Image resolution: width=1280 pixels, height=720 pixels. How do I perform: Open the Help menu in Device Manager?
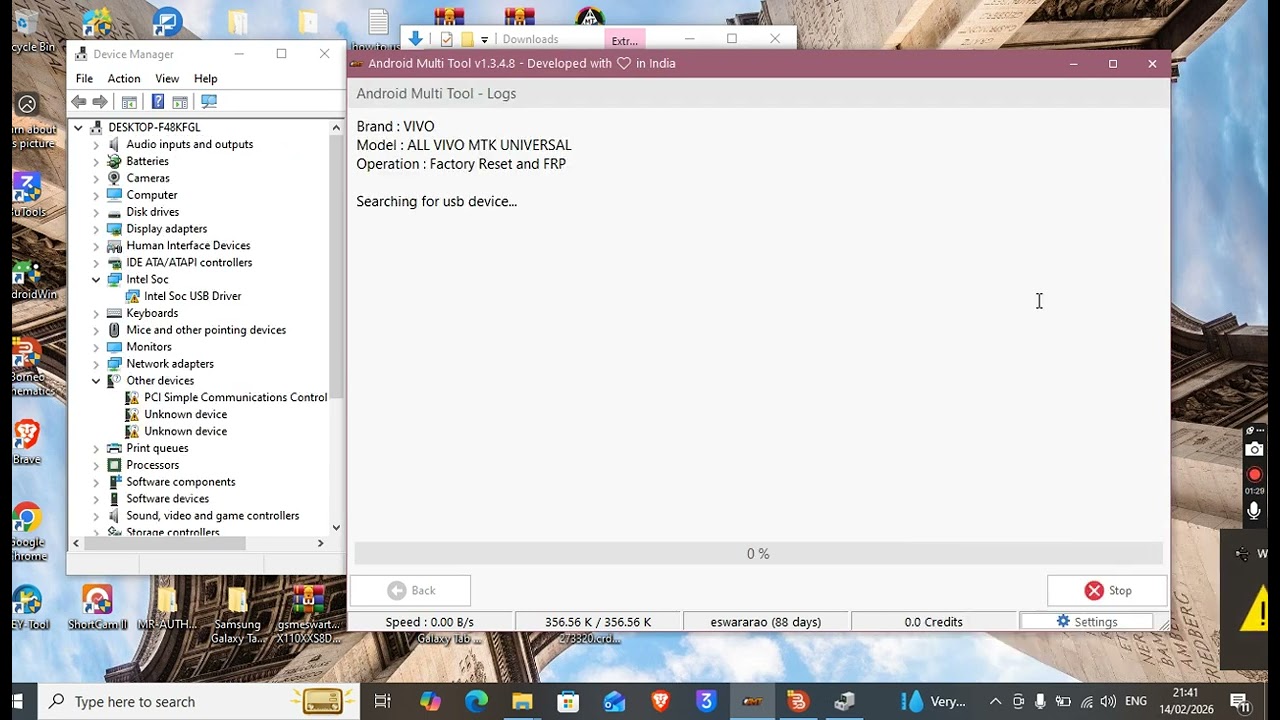point(206,79)
